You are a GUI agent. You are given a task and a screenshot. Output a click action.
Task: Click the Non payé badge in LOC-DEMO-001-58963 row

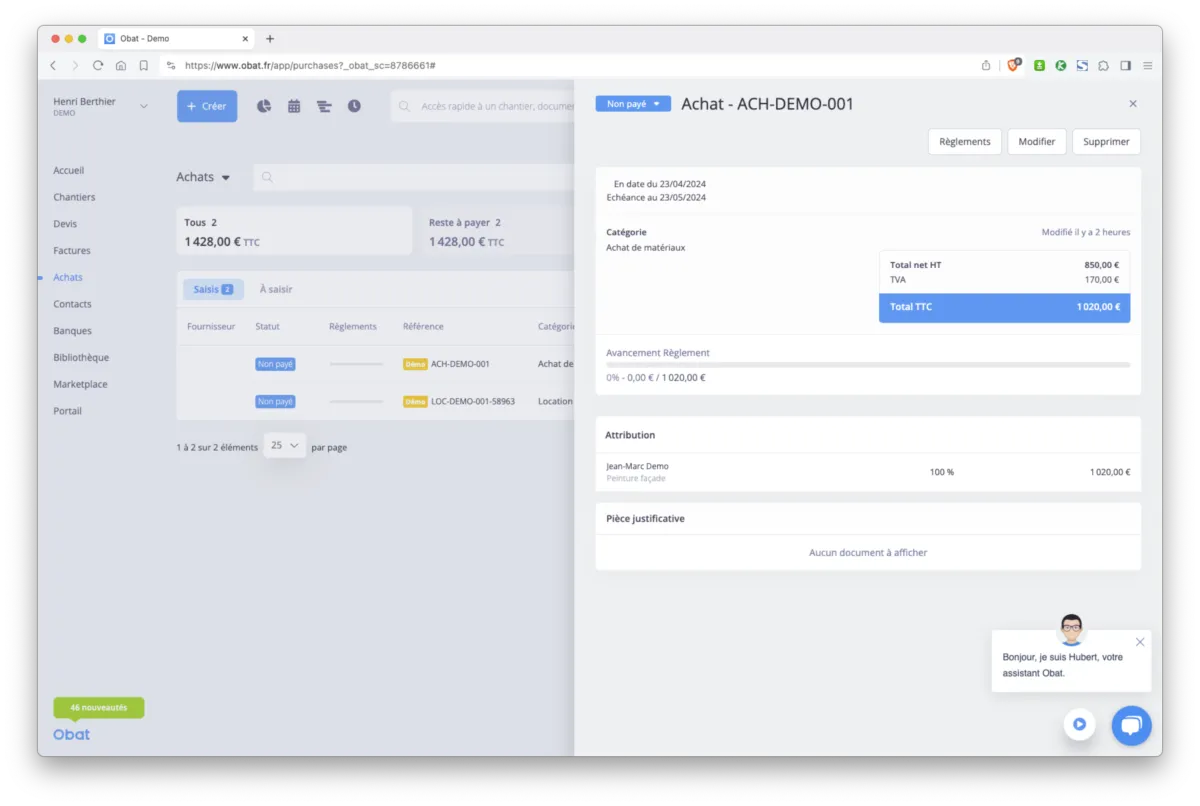pos(275,401)
